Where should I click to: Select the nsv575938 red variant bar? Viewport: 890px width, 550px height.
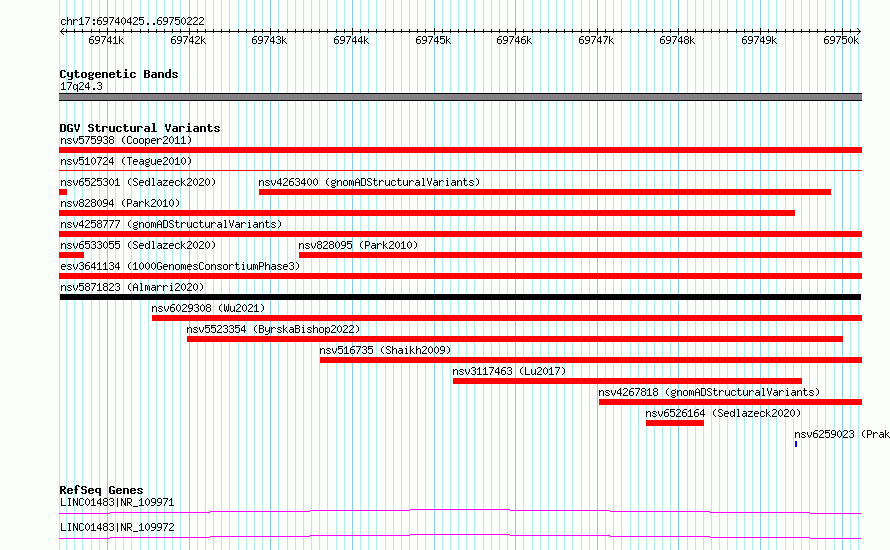coord(460,150)
